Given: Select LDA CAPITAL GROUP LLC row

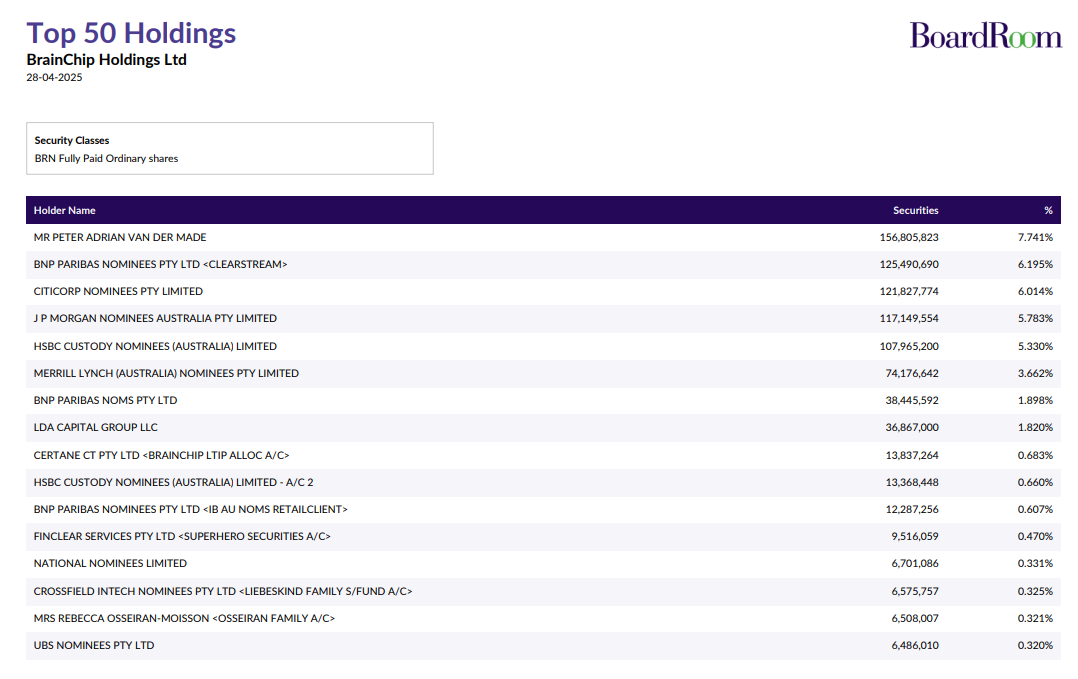Looking at the screenshot, I should [x=96, y=428].
